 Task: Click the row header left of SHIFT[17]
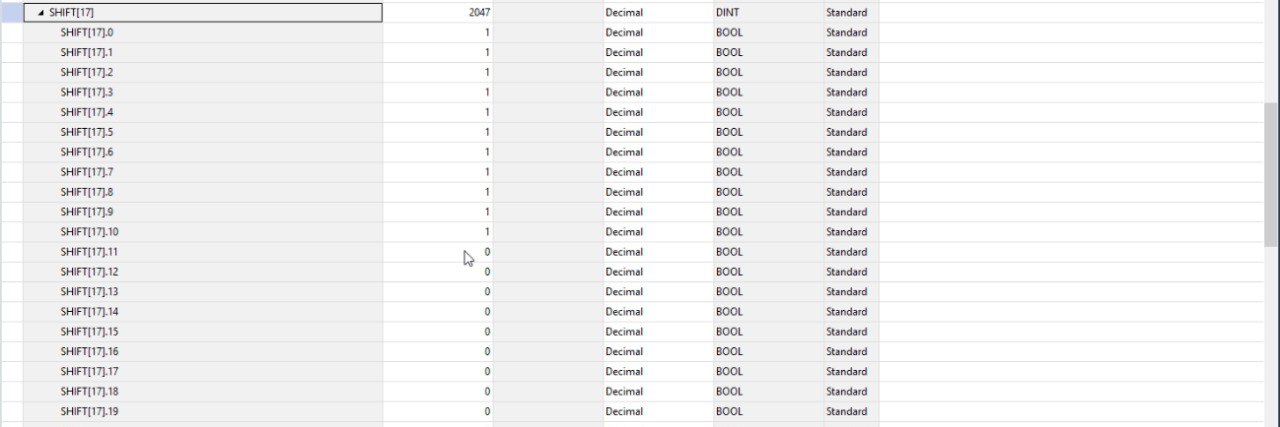(x=12, y=13)
